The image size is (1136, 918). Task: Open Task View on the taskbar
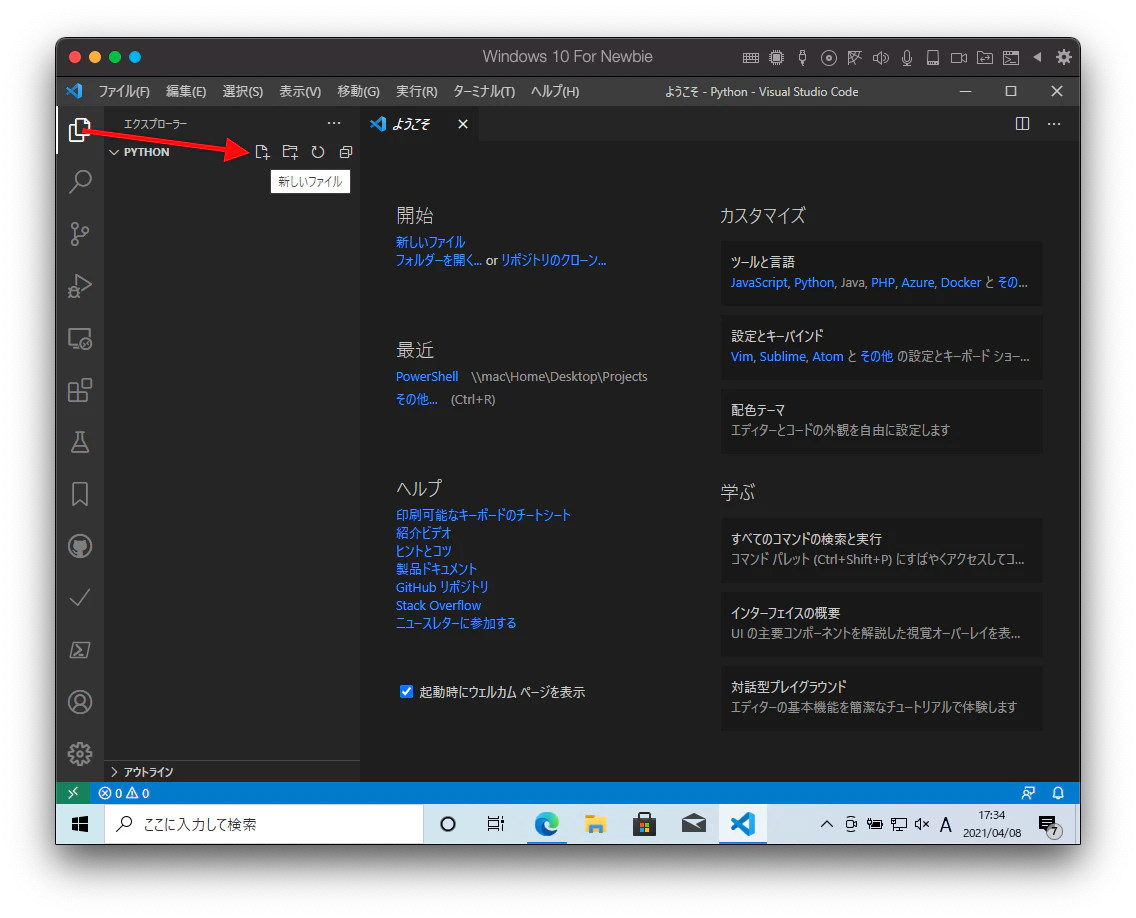pos(496,825)
